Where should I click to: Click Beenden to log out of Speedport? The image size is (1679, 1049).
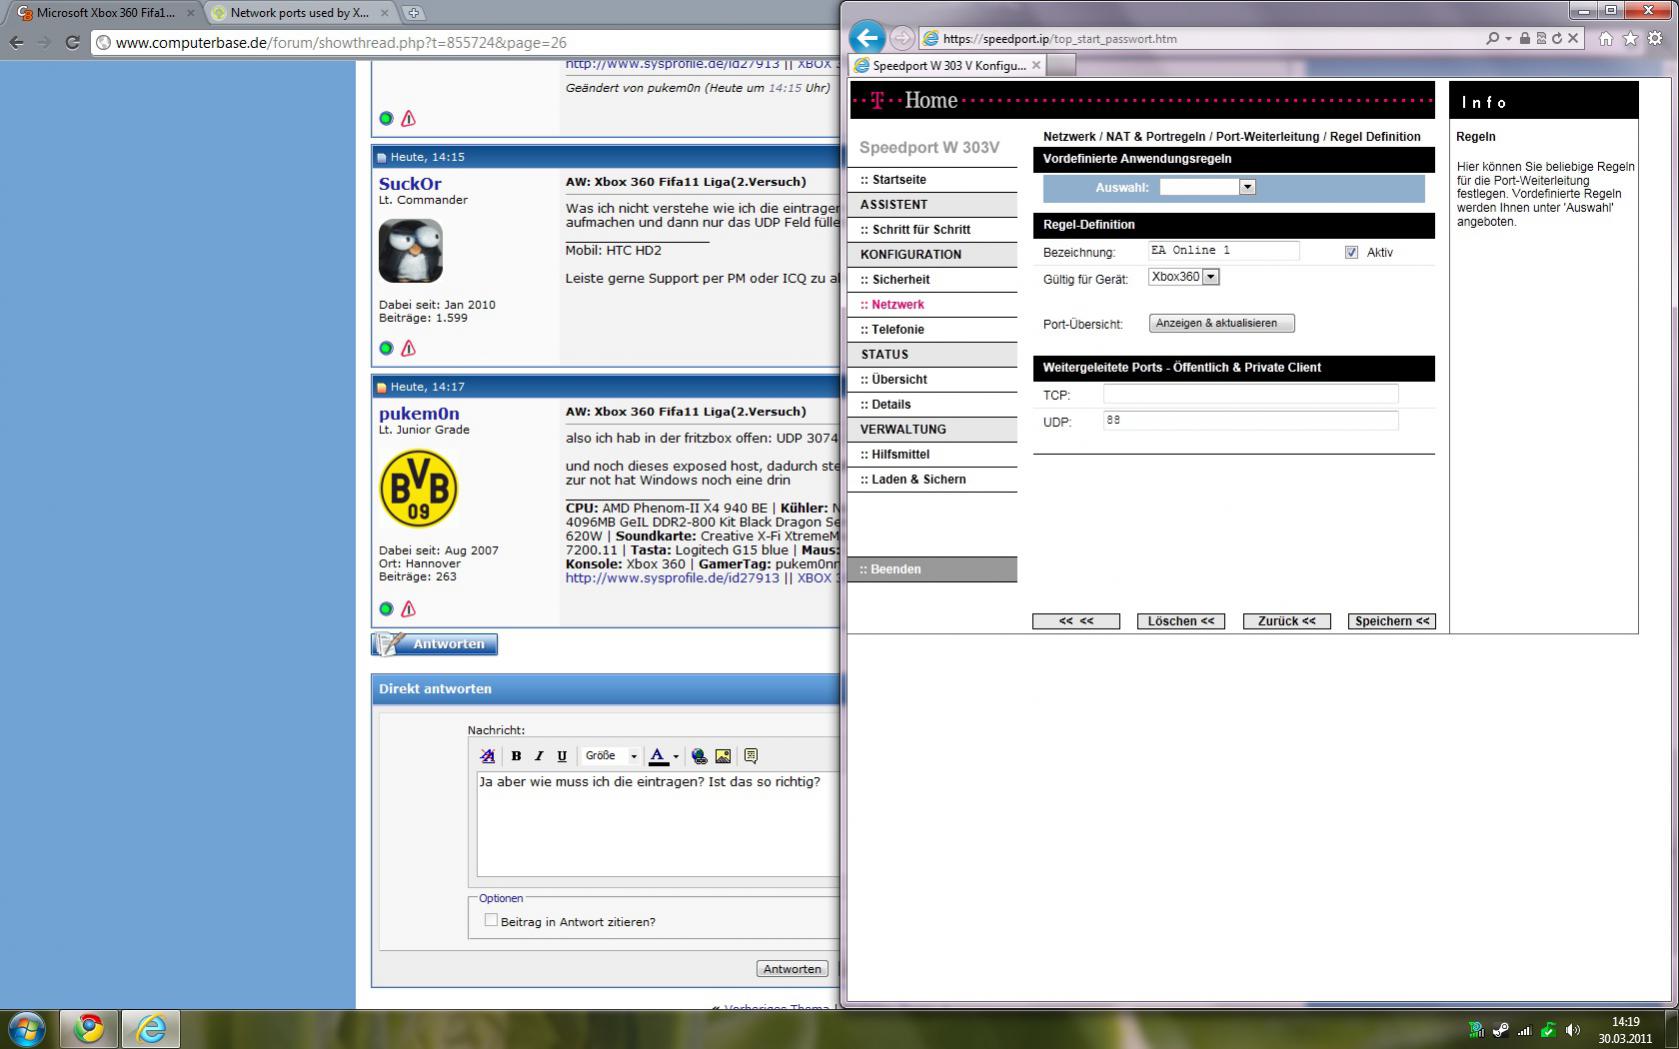pos(932,569)
